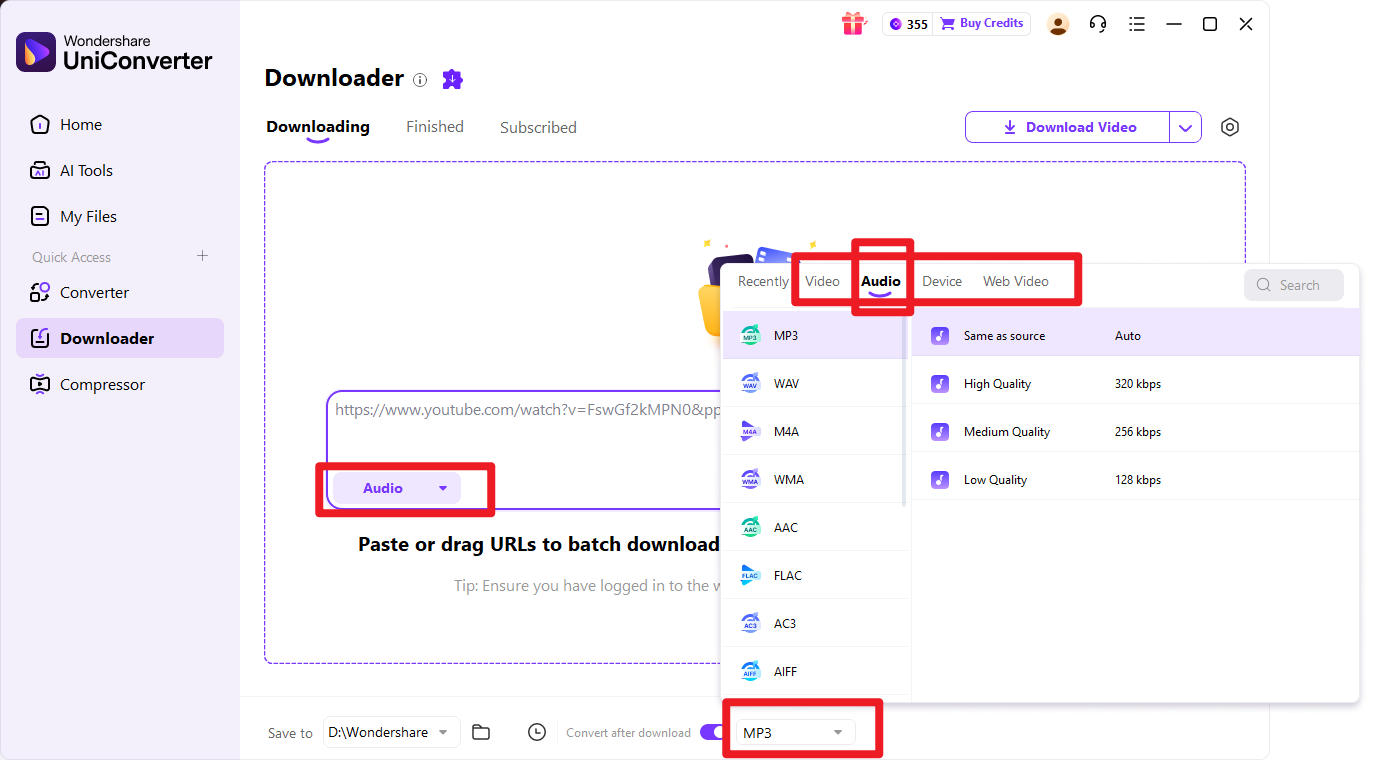Select the Audio format tab
The height and width of the screenshot is (760, 1392).
[881, 282]
